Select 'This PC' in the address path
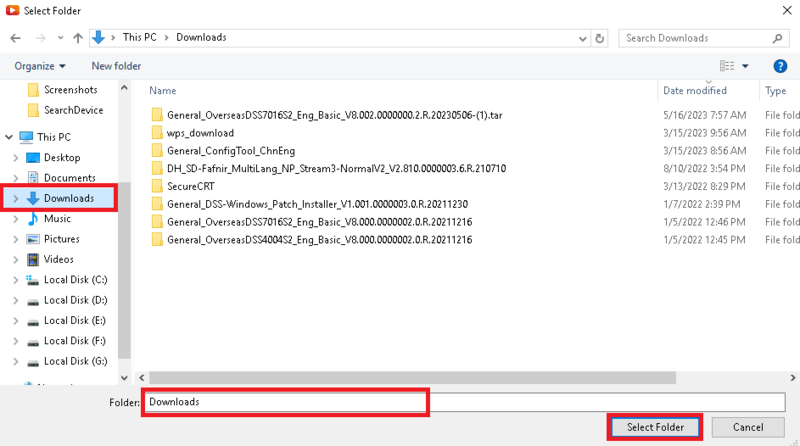The image size is (800, 446). pos(139,37)
